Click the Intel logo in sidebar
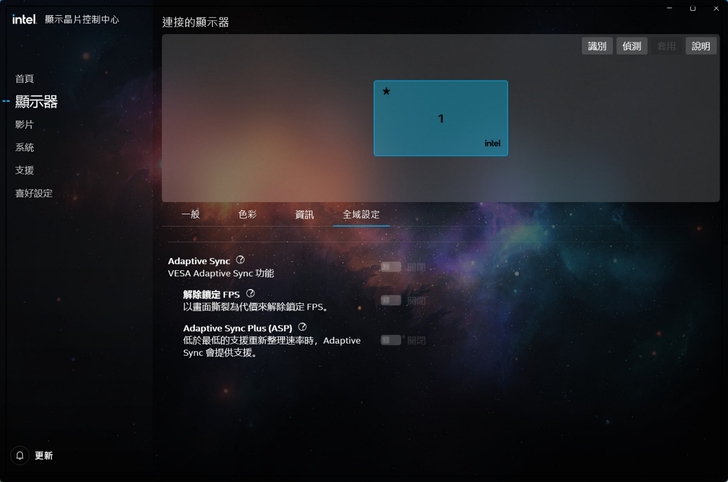 pos(24,19)
